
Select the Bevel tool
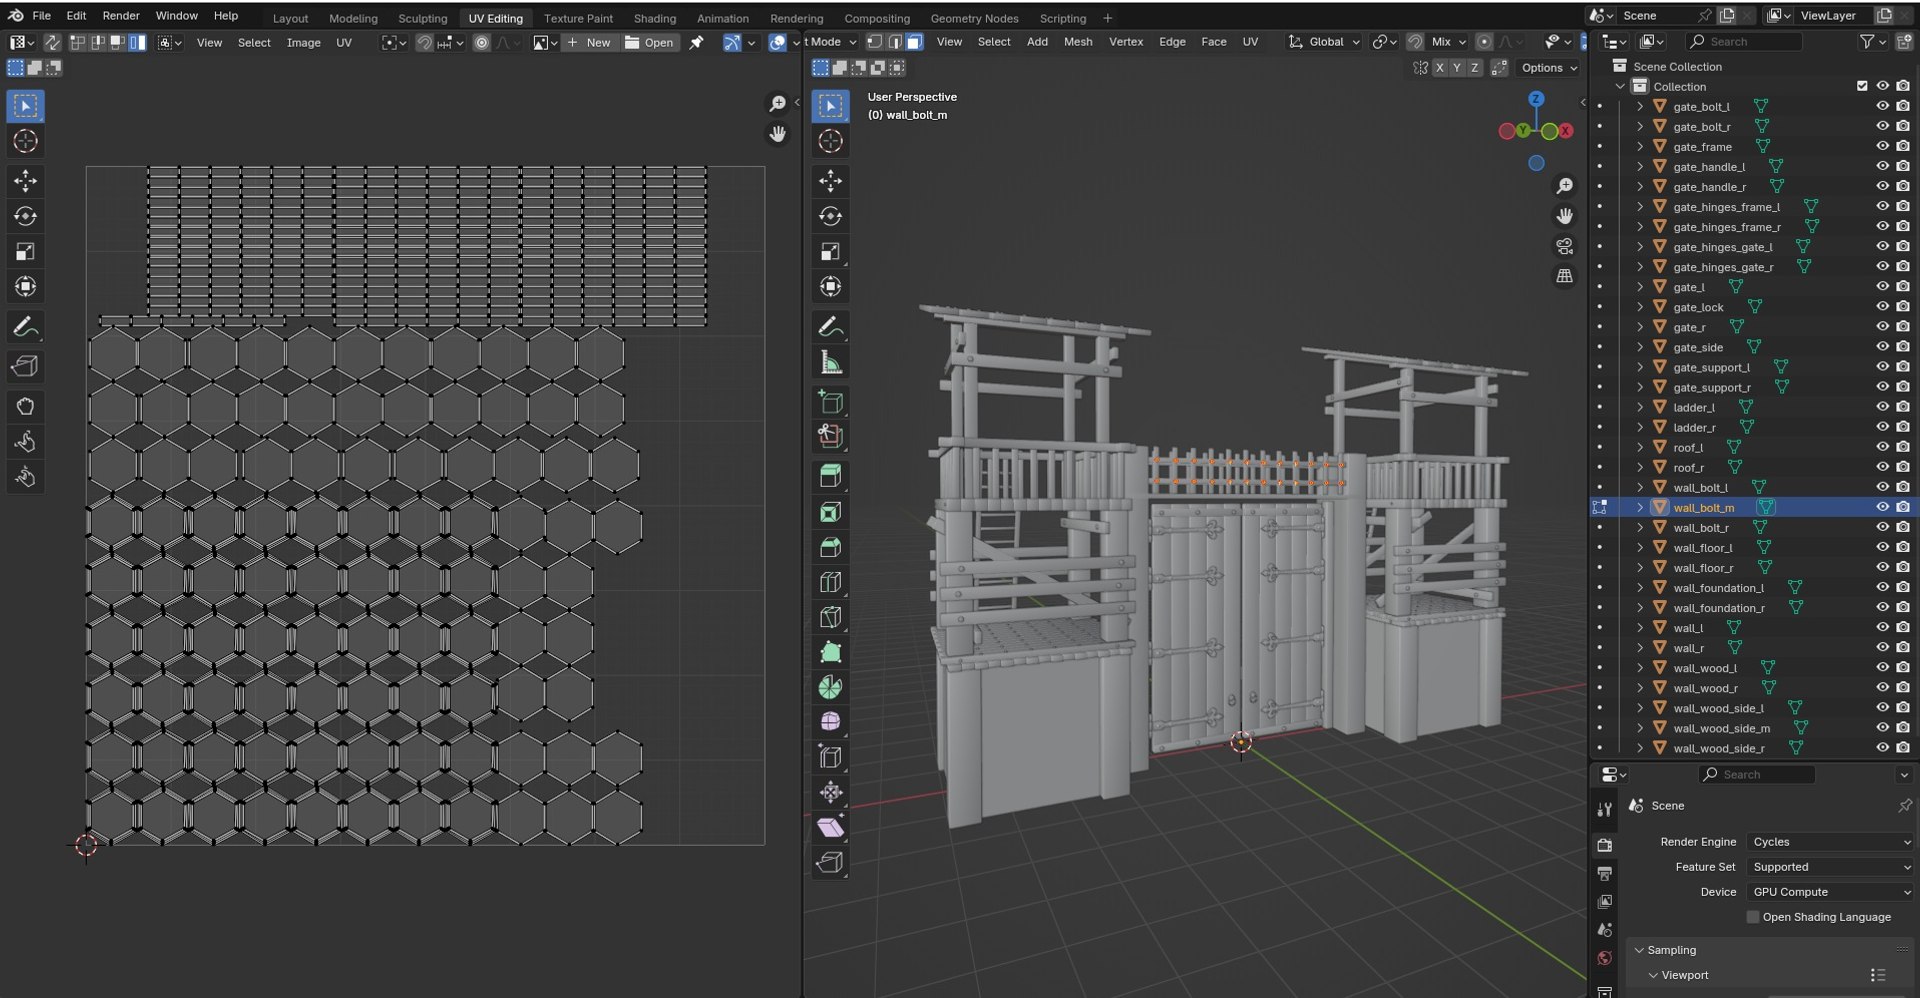[830, 547]
